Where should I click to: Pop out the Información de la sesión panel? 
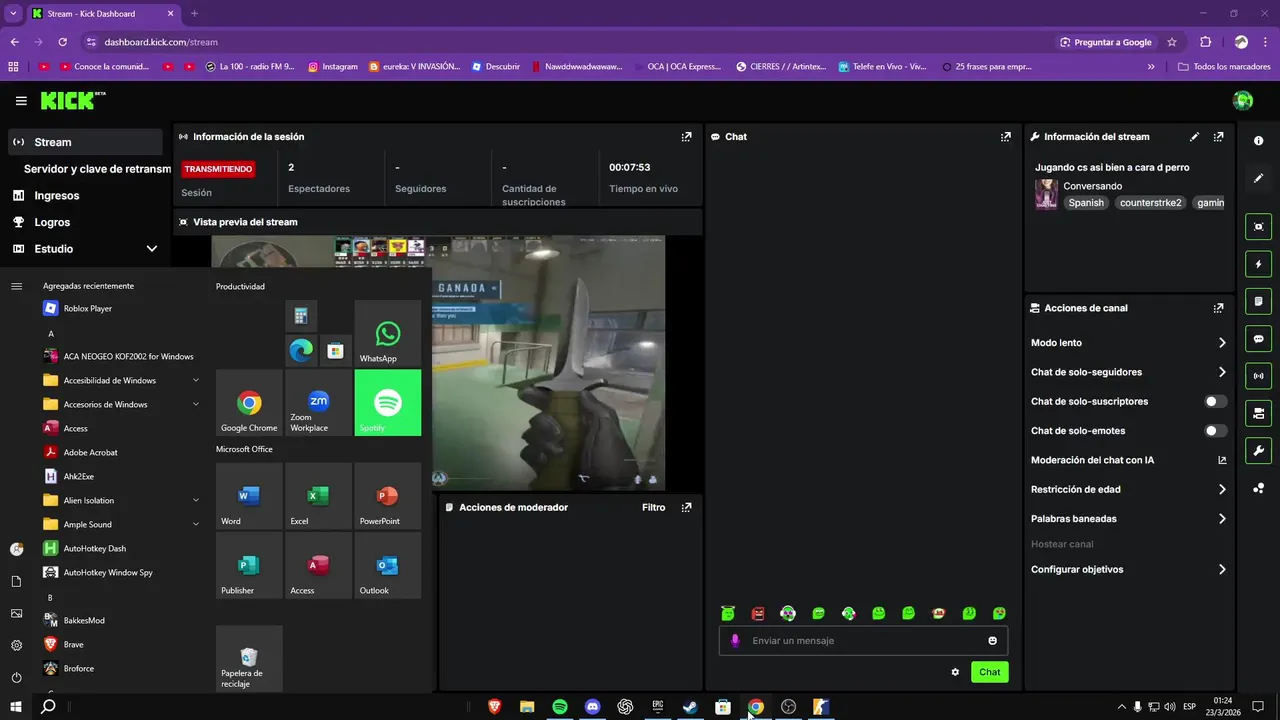(686, 137)
